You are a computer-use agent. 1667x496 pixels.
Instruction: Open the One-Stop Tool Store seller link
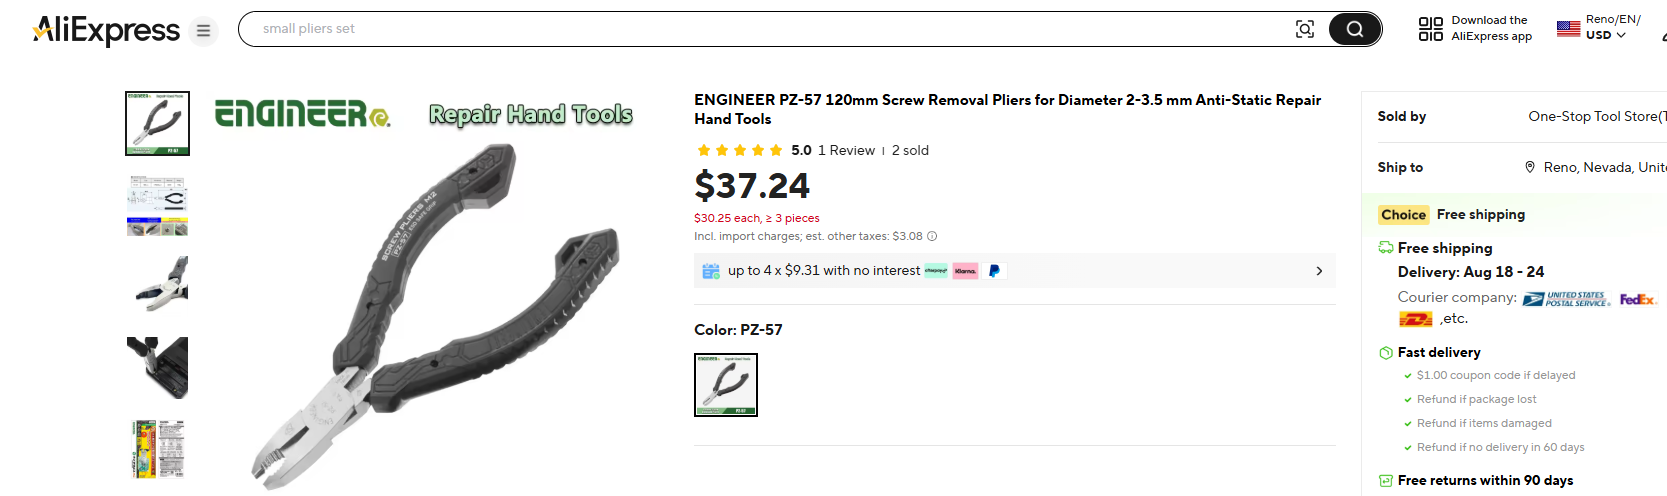[x=1595, y=116]
